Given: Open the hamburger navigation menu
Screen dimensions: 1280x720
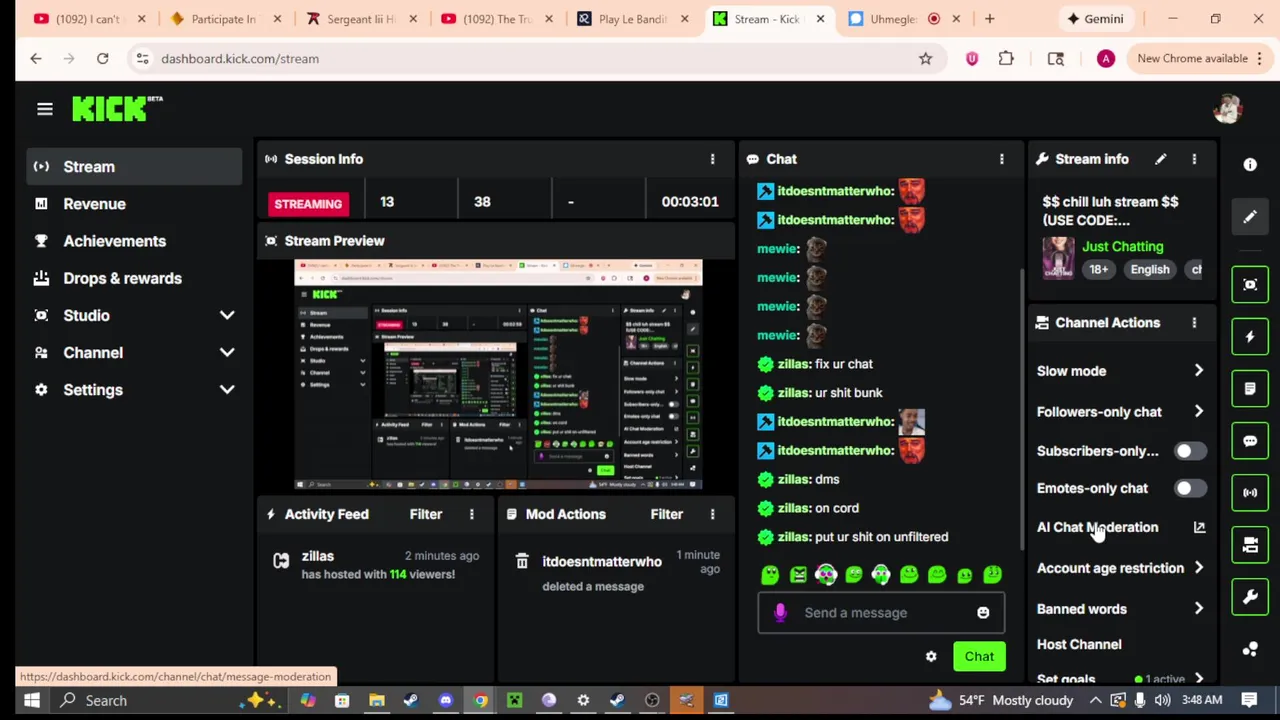Looking at the screenshot, I should click(44, 109).
